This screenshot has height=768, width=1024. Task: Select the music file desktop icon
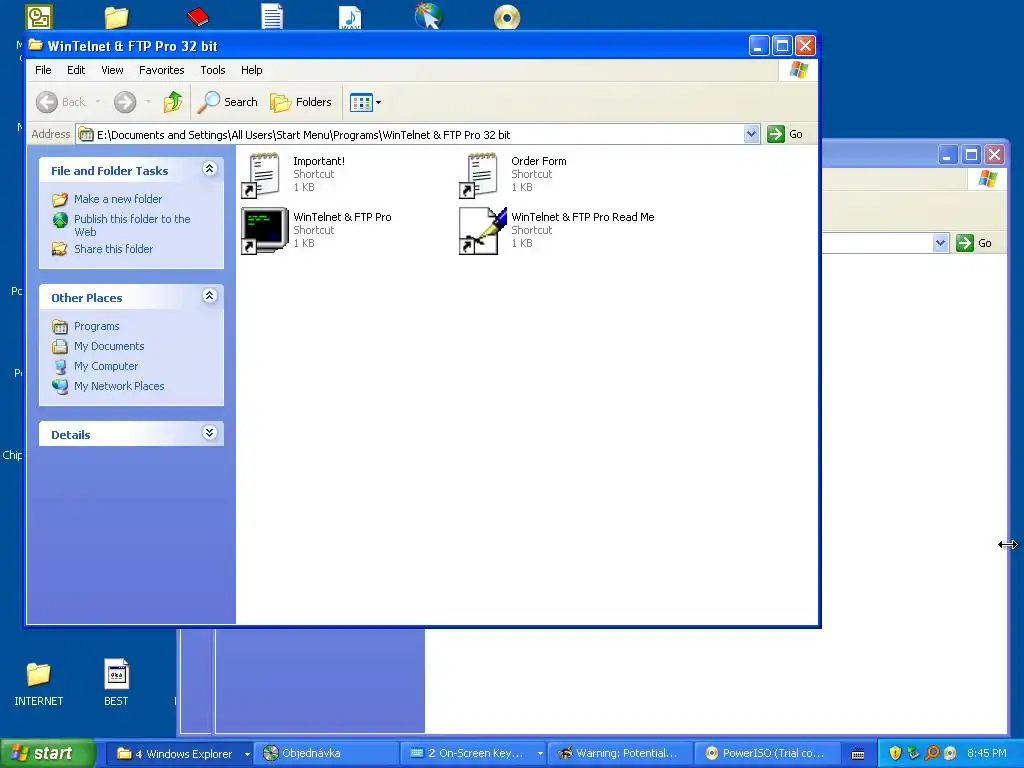pos(350,17)
